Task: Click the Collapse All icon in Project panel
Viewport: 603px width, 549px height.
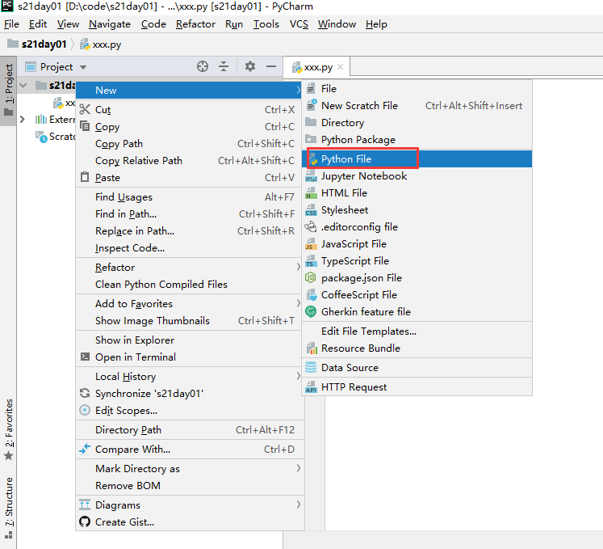Action: point(227,67)
